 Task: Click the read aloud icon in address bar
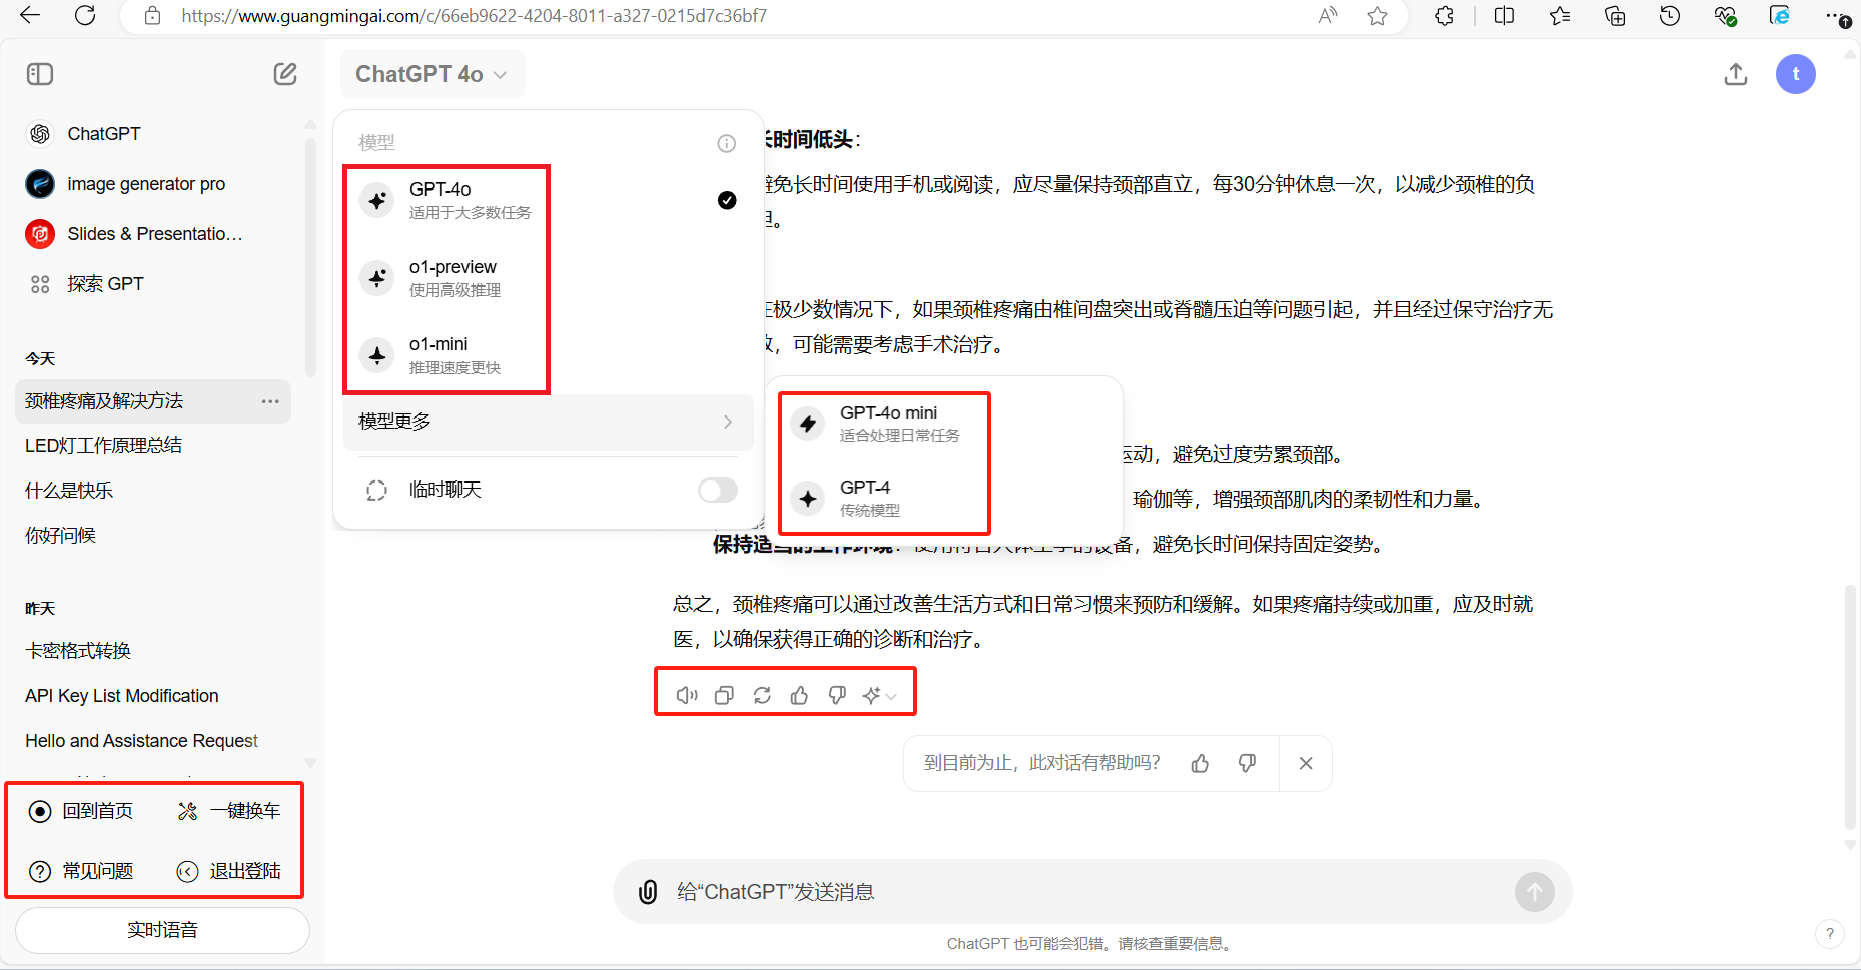[x=1328, y=15]
